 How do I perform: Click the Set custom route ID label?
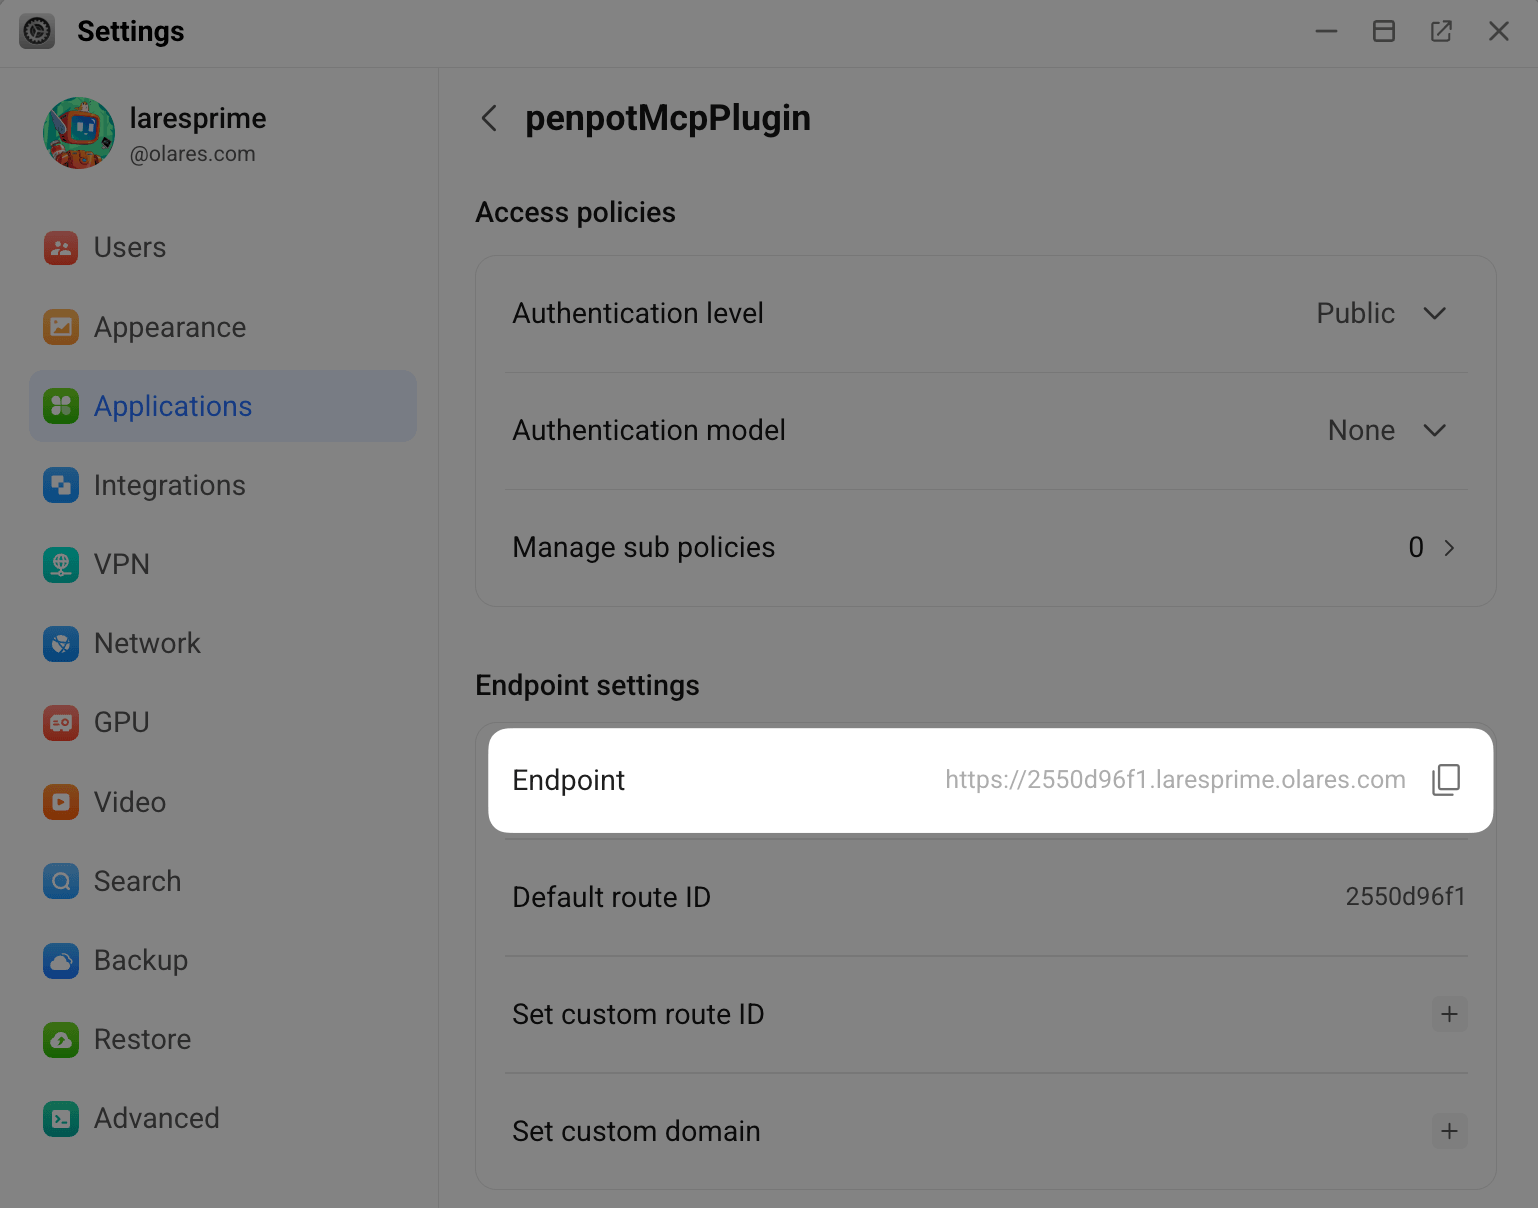pos(638,1014)
